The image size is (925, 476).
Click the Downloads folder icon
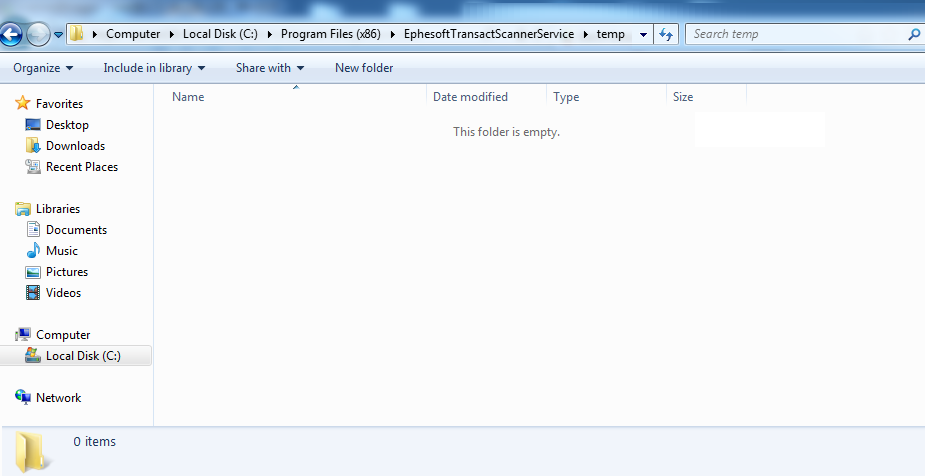(32, 145)
